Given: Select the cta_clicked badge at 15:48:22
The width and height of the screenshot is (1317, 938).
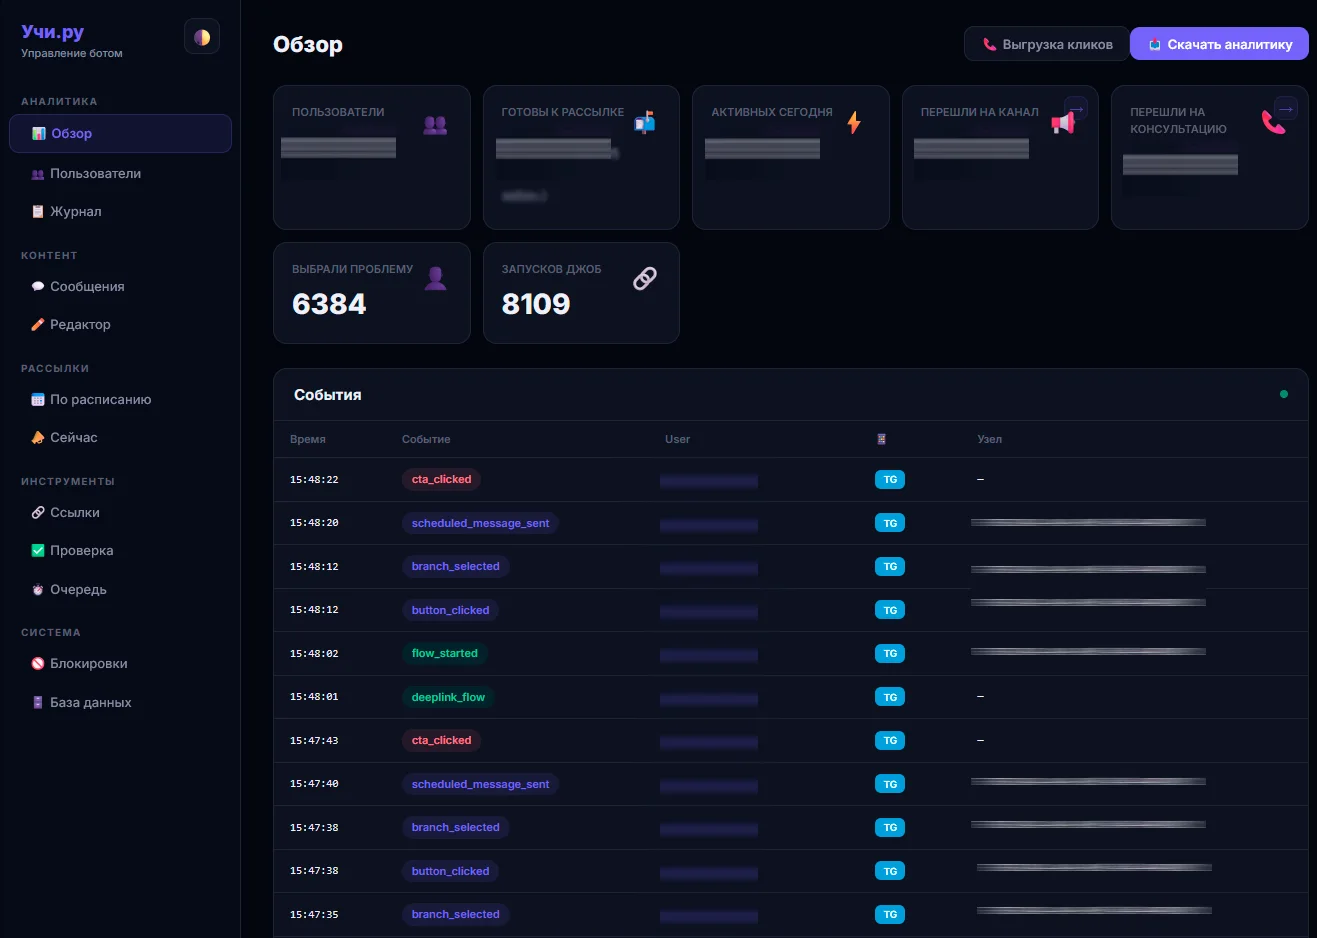Looking at the screenshot, I should coord(441,480).
